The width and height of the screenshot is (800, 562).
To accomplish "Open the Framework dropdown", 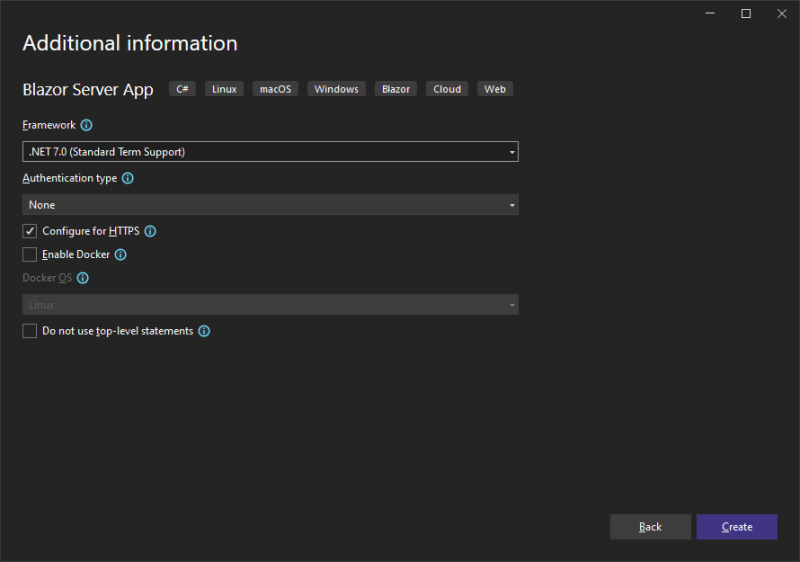I will pyautogui.click(x=270, y=151).
